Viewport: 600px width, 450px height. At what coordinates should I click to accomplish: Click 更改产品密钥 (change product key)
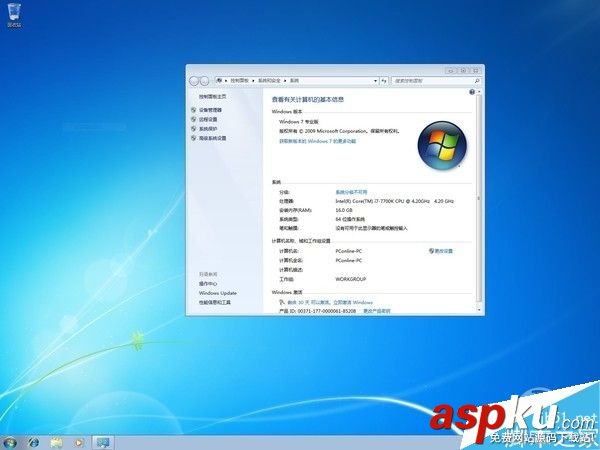click(377, 311)
